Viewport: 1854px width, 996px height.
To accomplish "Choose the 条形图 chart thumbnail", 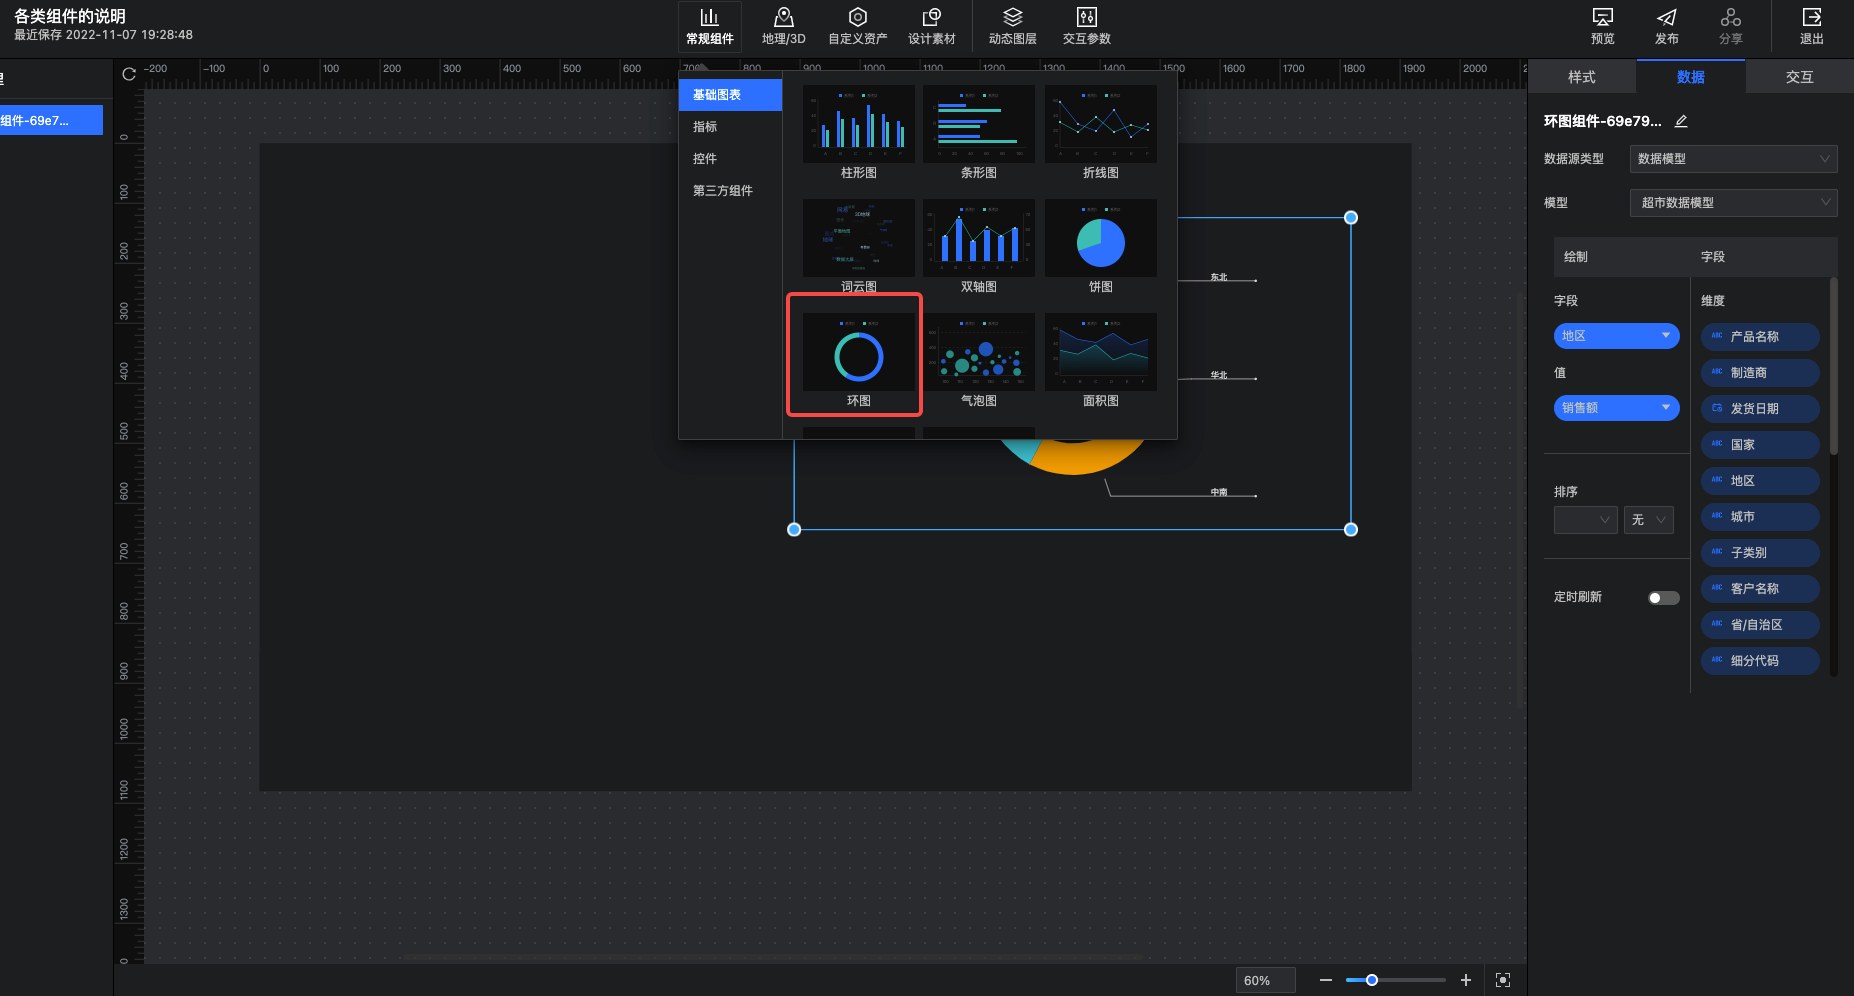I will pyautogui.click(x=978, y=124).
